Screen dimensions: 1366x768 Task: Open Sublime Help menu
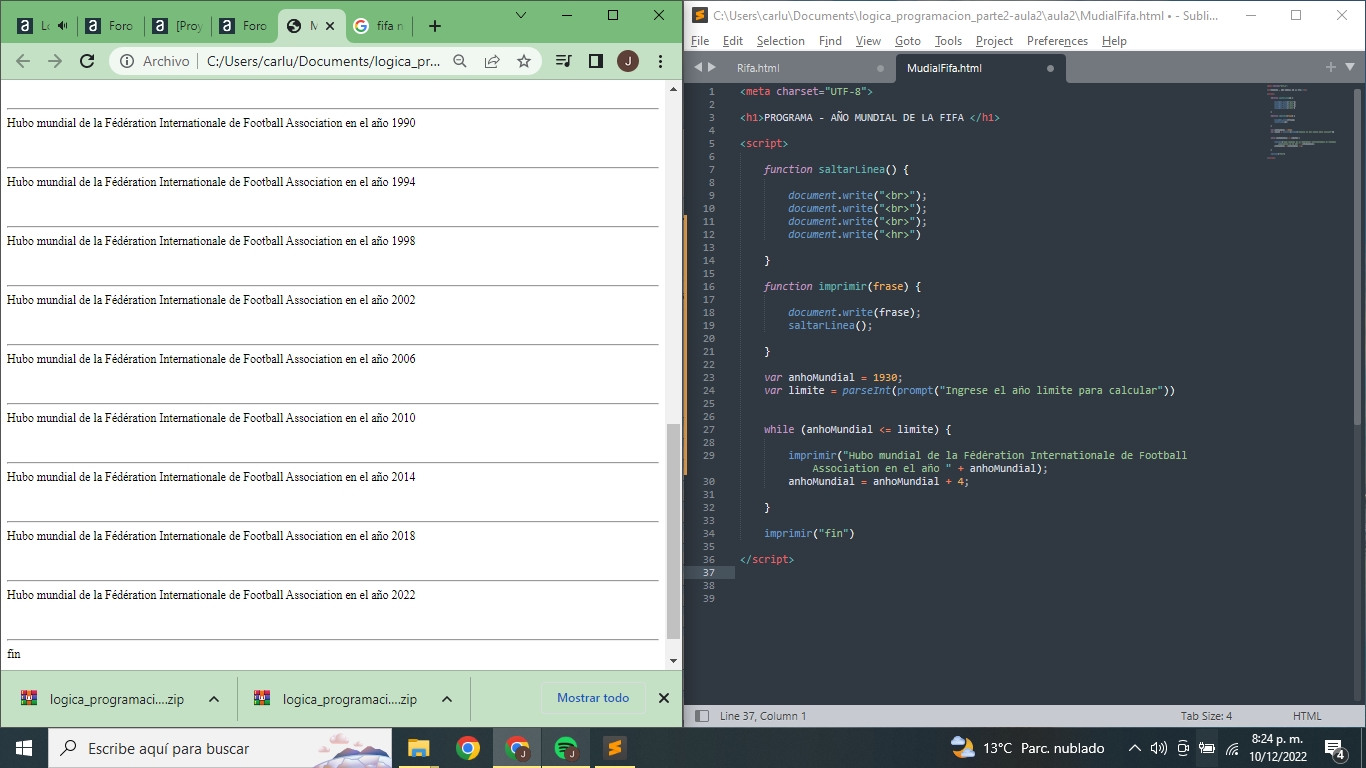point(1114,41)
